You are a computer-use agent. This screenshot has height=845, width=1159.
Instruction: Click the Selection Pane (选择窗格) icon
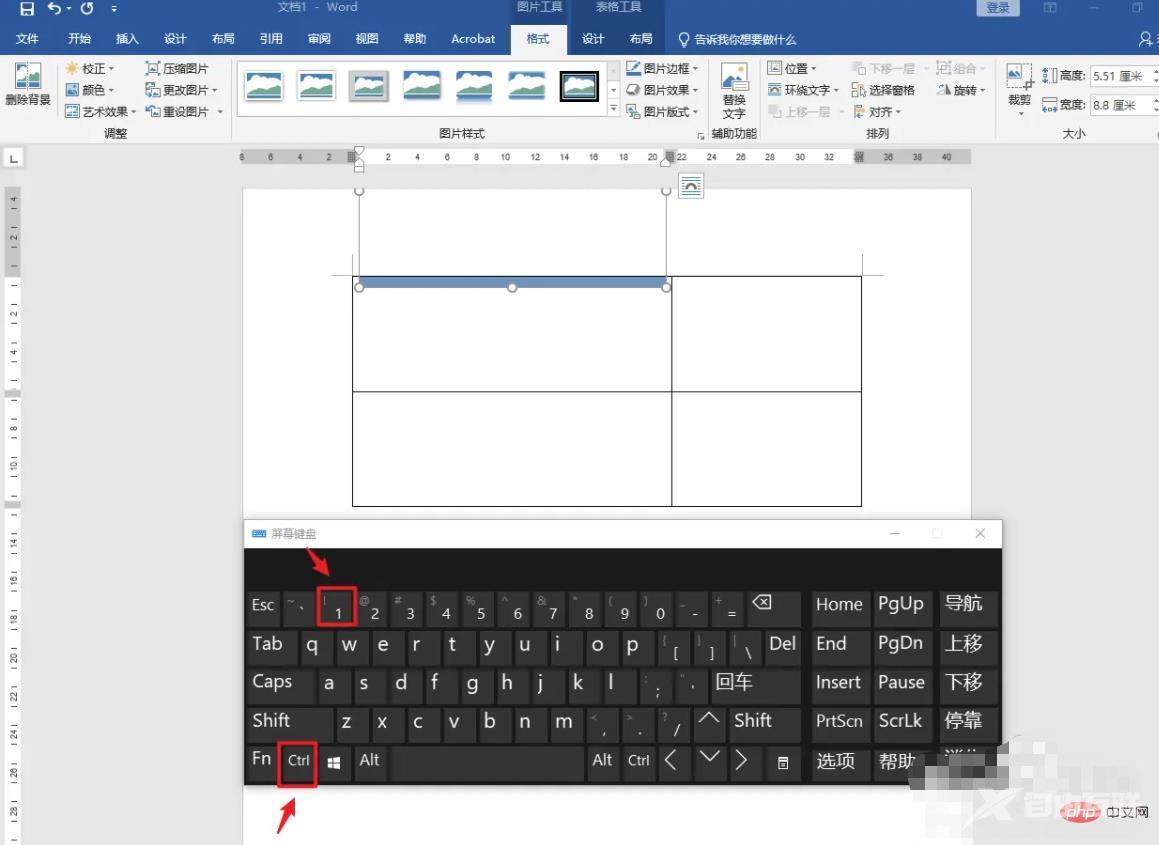click(859, 90)
